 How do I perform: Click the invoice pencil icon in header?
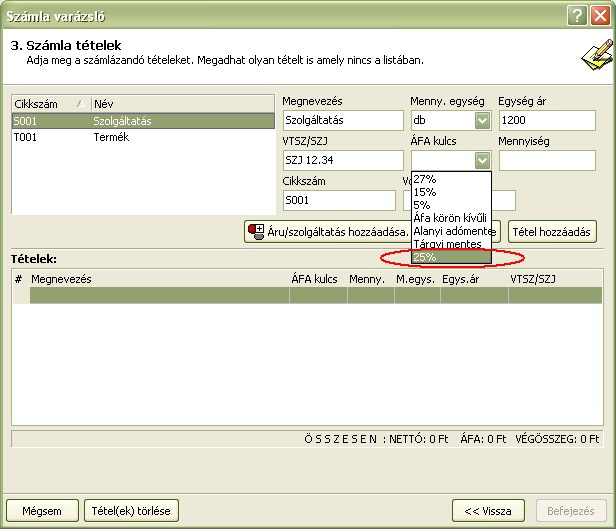coord(590,53)
